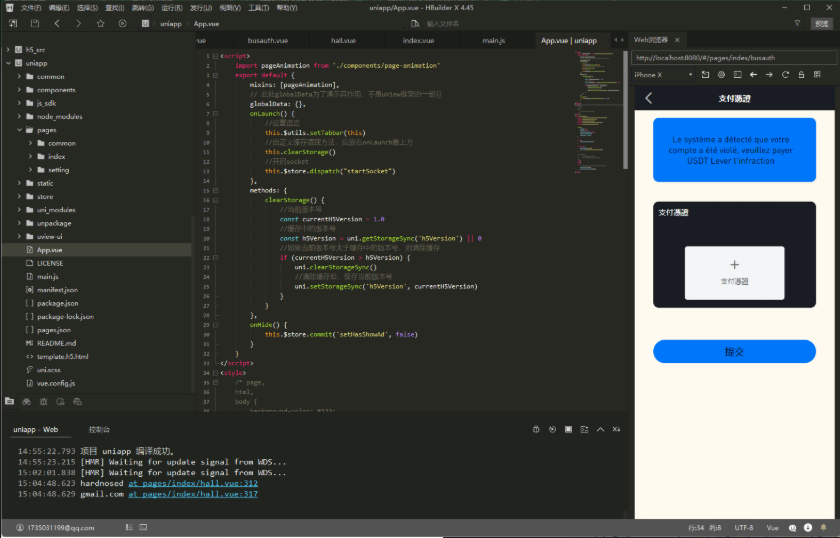Switch to the 控制台 console tab
Screen dimensions: 840x538
point(99,429)
